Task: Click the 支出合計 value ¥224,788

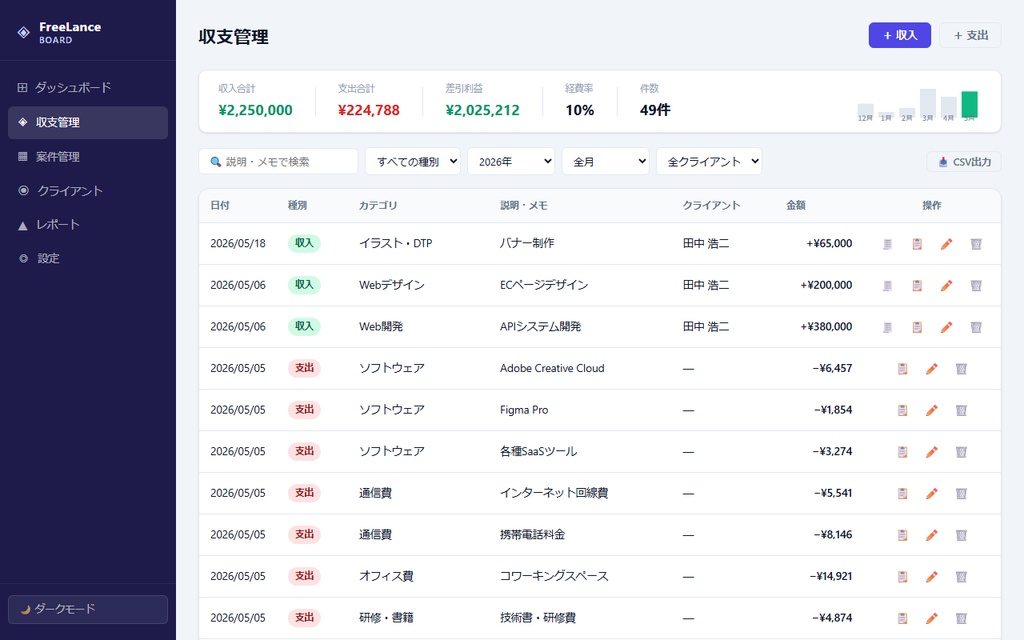Action: 369,110
